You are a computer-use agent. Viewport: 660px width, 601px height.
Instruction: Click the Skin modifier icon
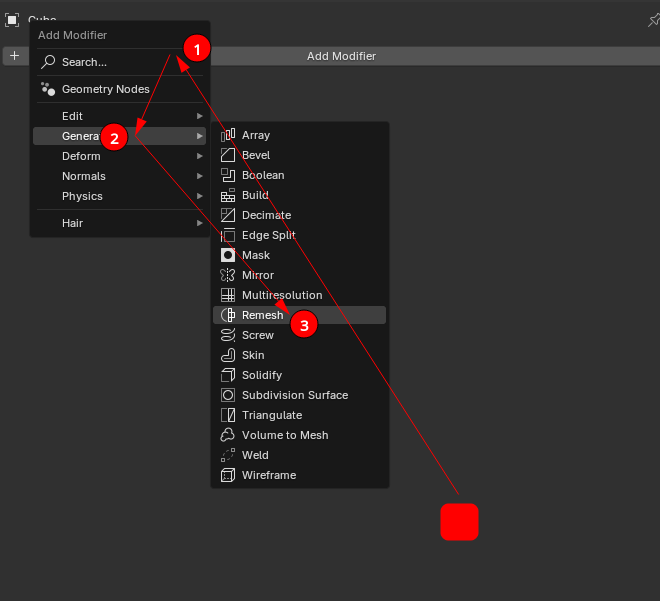pos(228,355)
